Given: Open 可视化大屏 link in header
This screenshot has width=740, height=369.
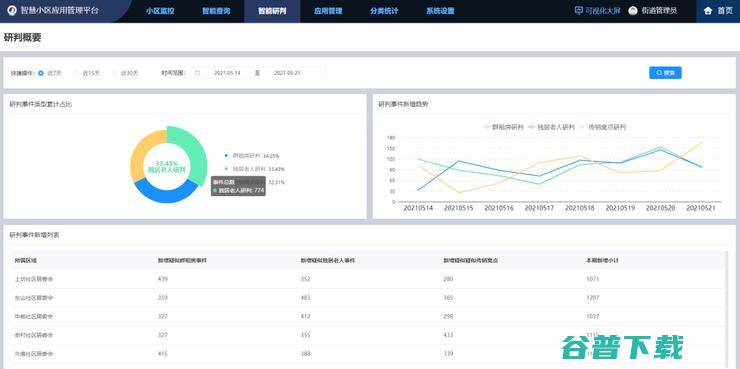Looking at the screenshot, I should [602, 10].
